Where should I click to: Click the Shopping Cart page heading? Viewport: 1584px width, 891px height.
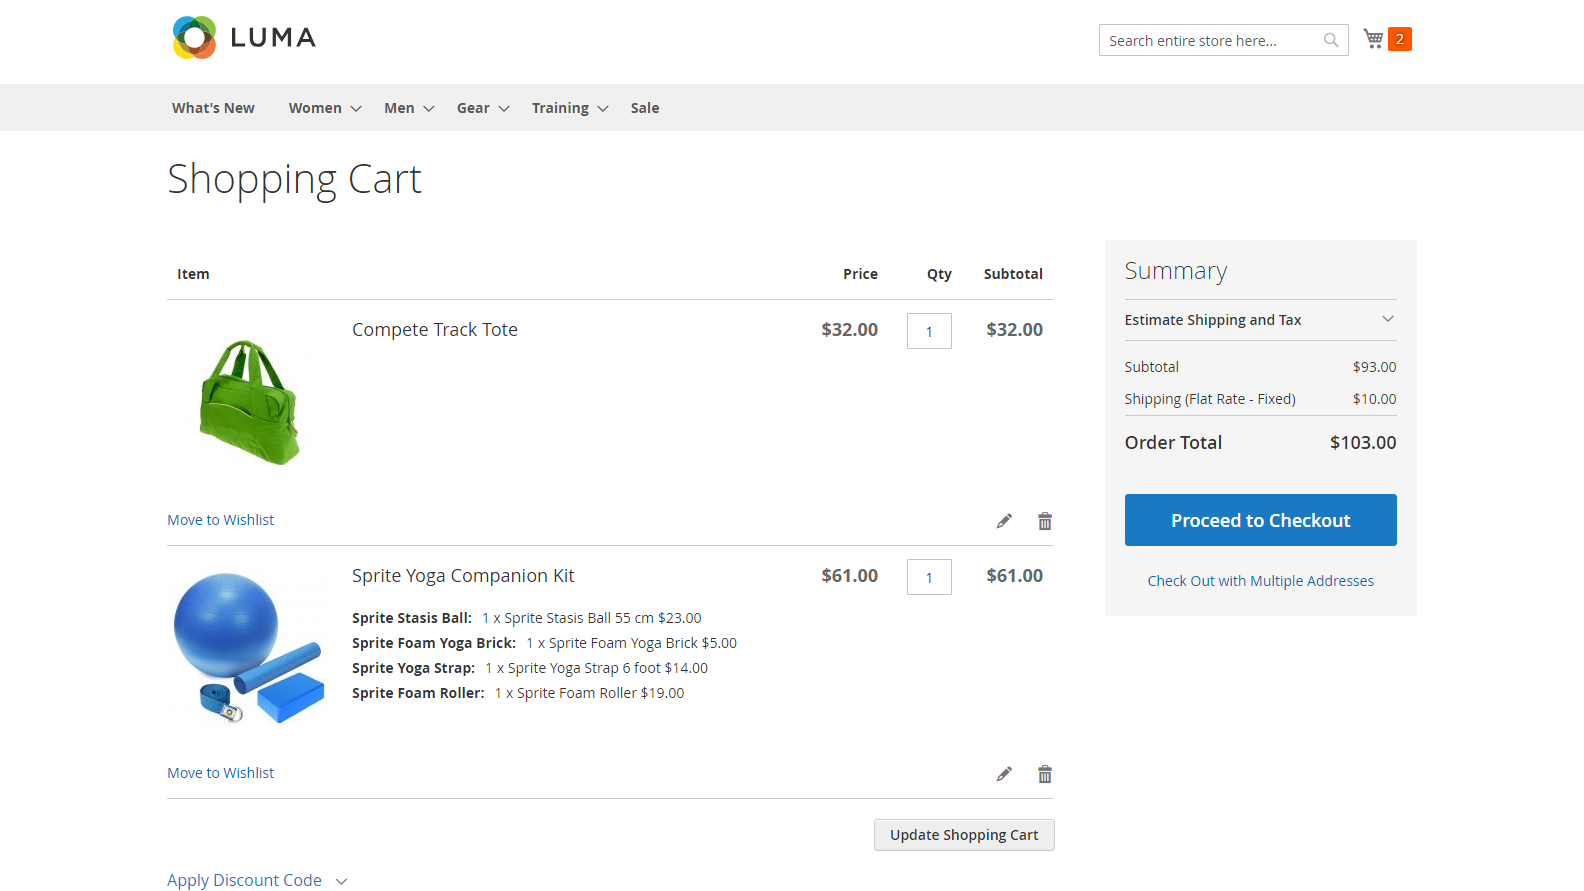294,180
